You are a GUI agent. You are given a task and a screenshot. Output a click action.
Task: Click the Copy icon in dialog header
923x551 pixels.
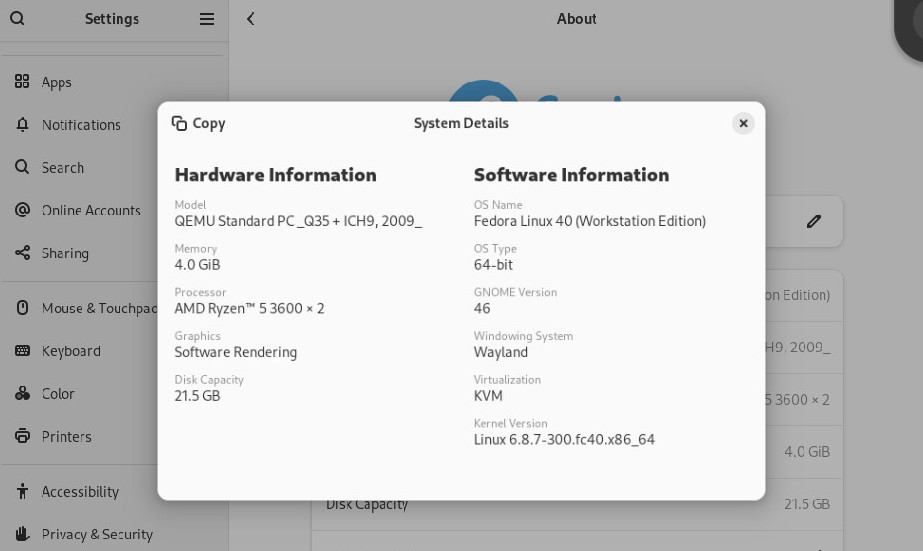pos(179,123)
